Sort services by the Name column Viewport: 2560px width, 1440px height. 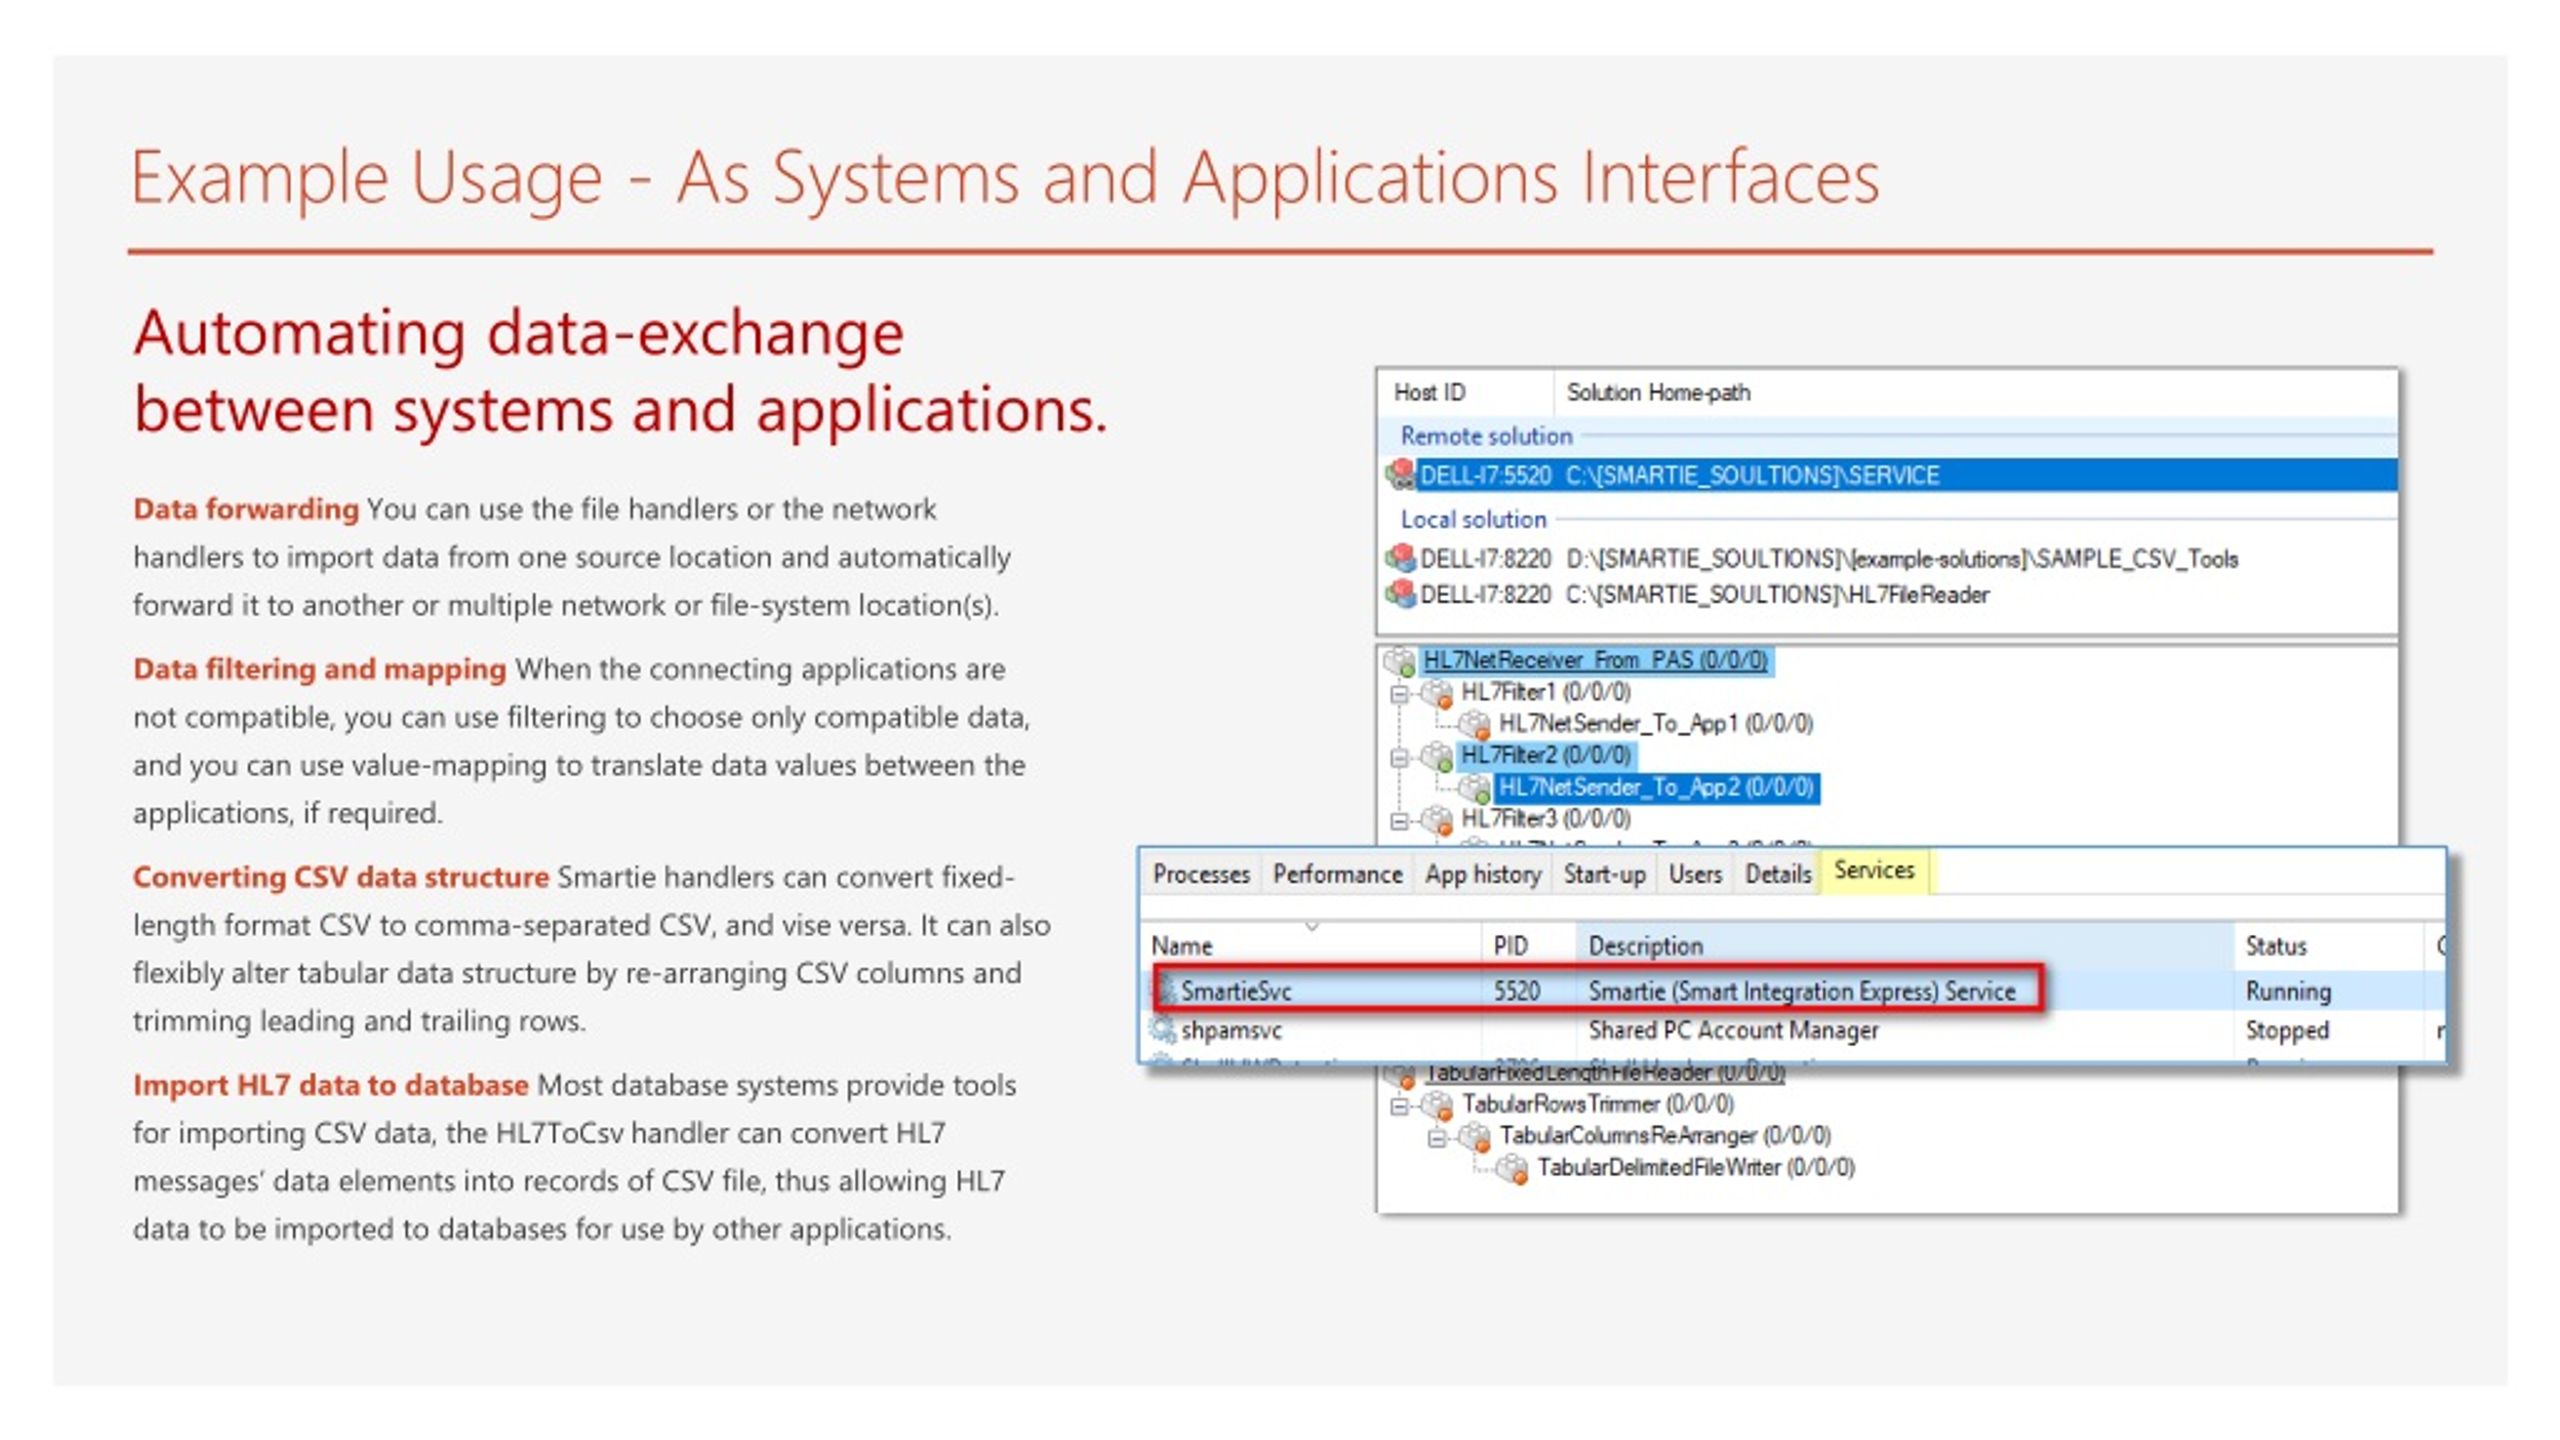tap(1312, 945)
